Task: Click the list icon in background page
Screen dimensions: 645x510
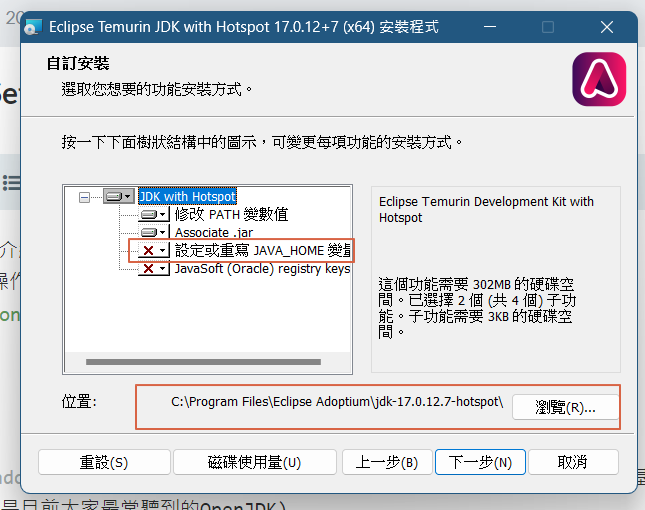Action: (x=12, y=183)
